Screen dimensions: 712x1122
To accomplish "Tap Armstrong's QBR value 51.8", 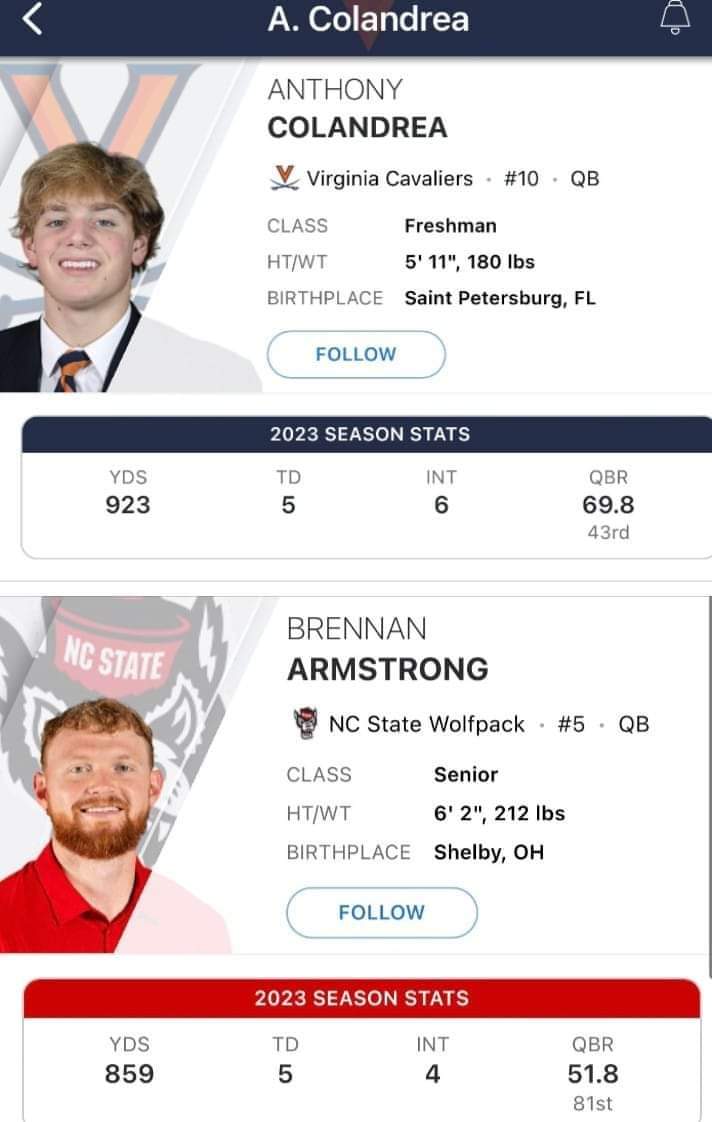I will pos(592,1074).
